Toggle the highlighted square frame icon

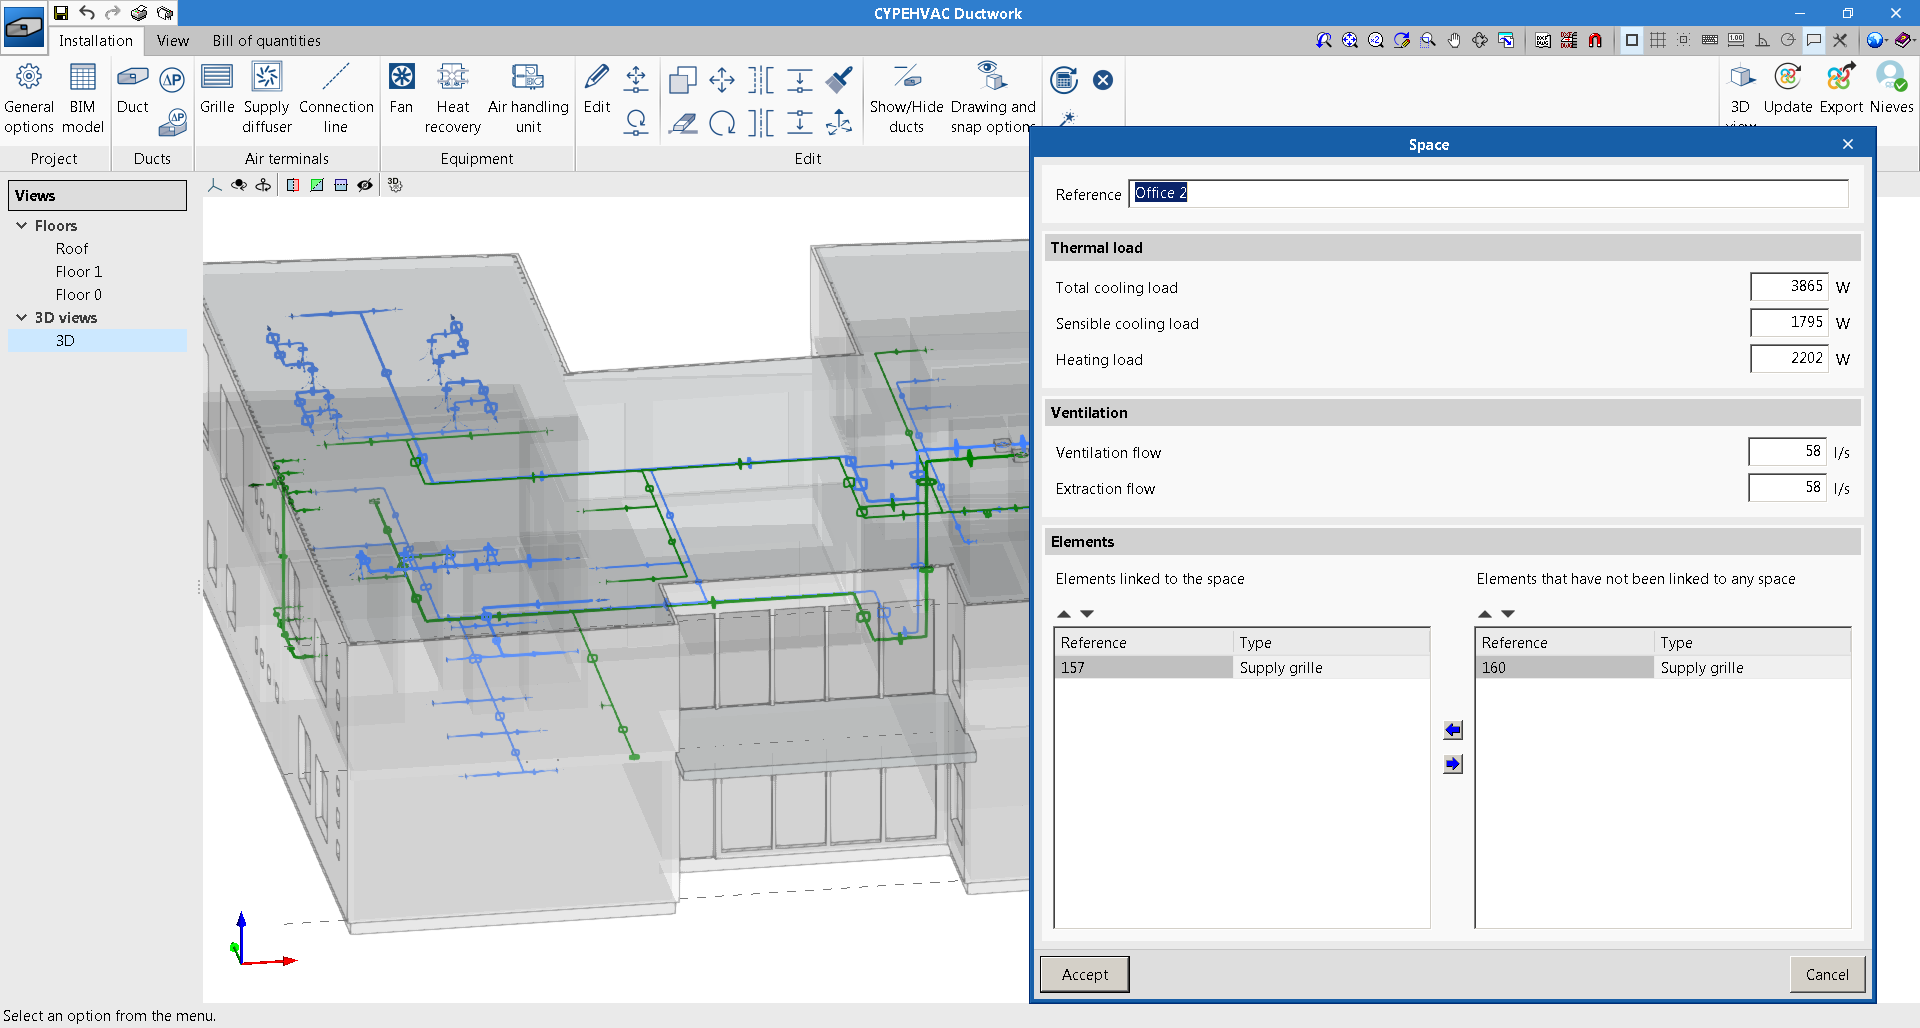pos(1632,40)
